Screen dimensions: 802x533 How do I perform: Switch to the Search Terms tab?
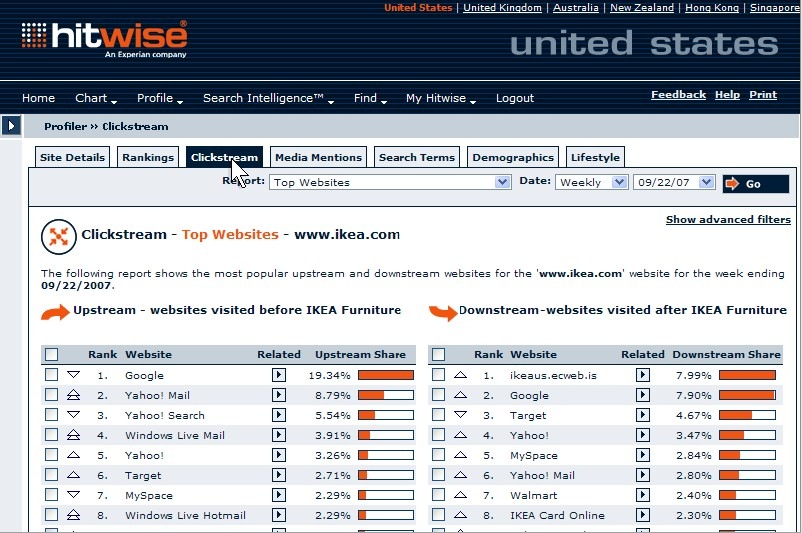click(417, 157)
